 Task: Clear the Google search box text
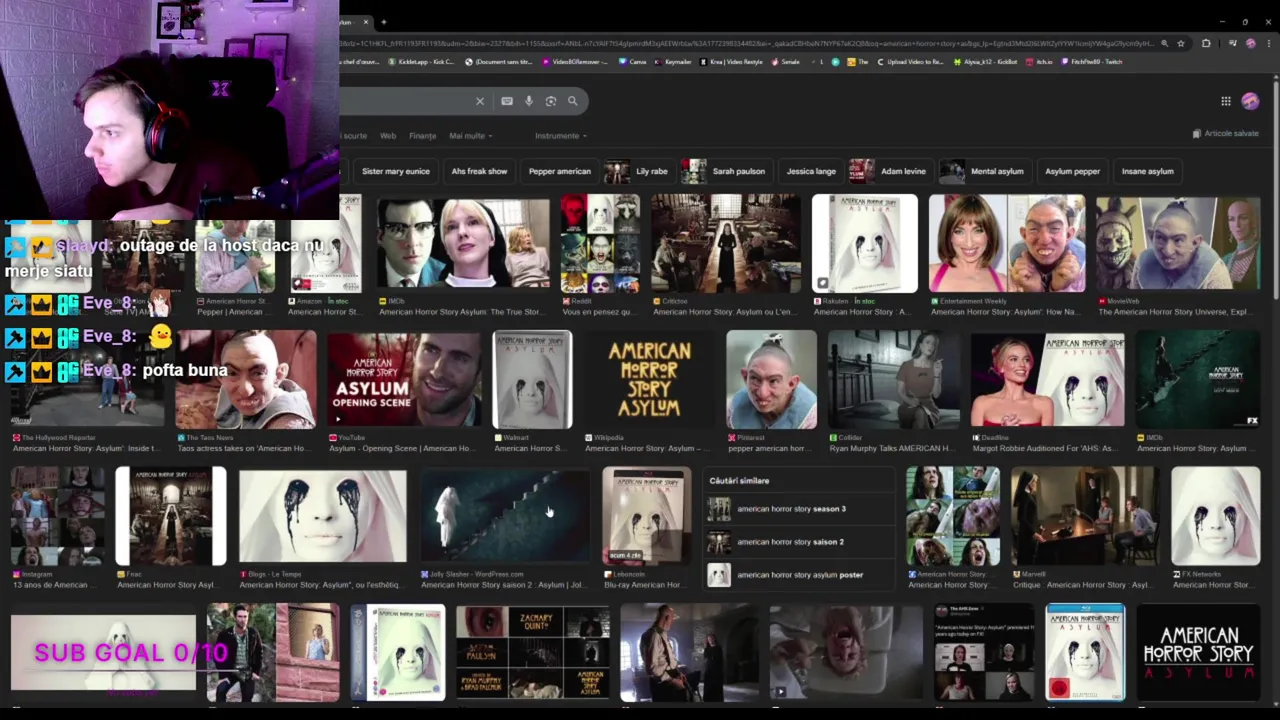480,101
